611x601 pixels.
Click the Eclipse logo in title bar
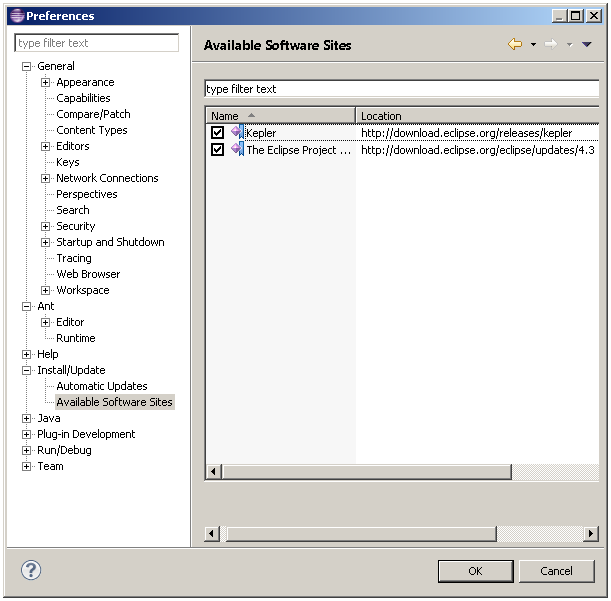coord(17,16)
